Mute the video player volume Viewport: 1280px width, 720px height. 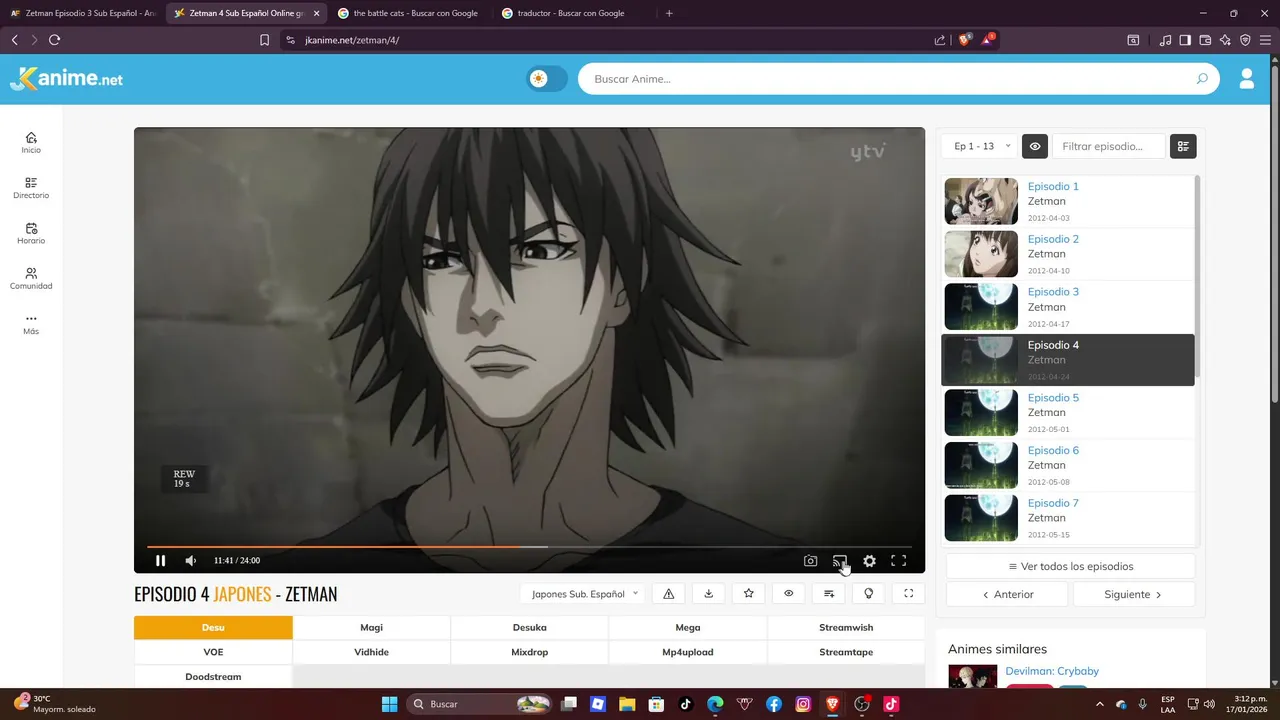point(190,561)
